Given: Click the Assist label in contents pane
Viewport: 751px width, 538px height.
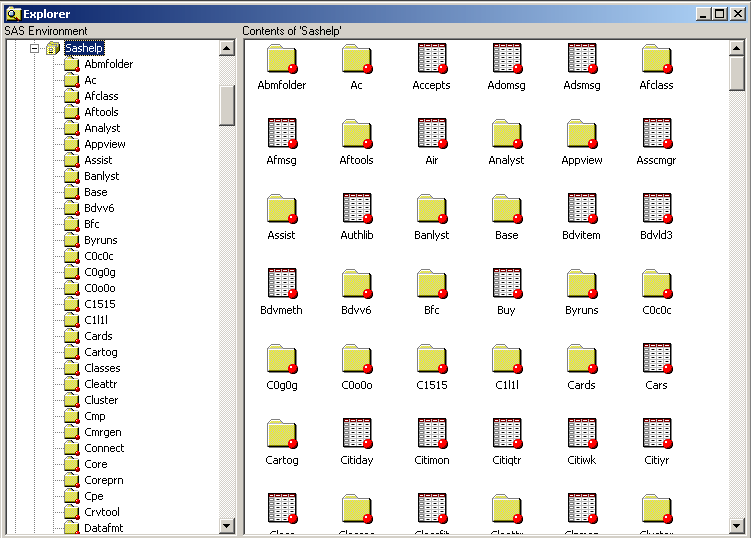Looking at the screenshot, I should pyautogui.click(x=282, y=235).
